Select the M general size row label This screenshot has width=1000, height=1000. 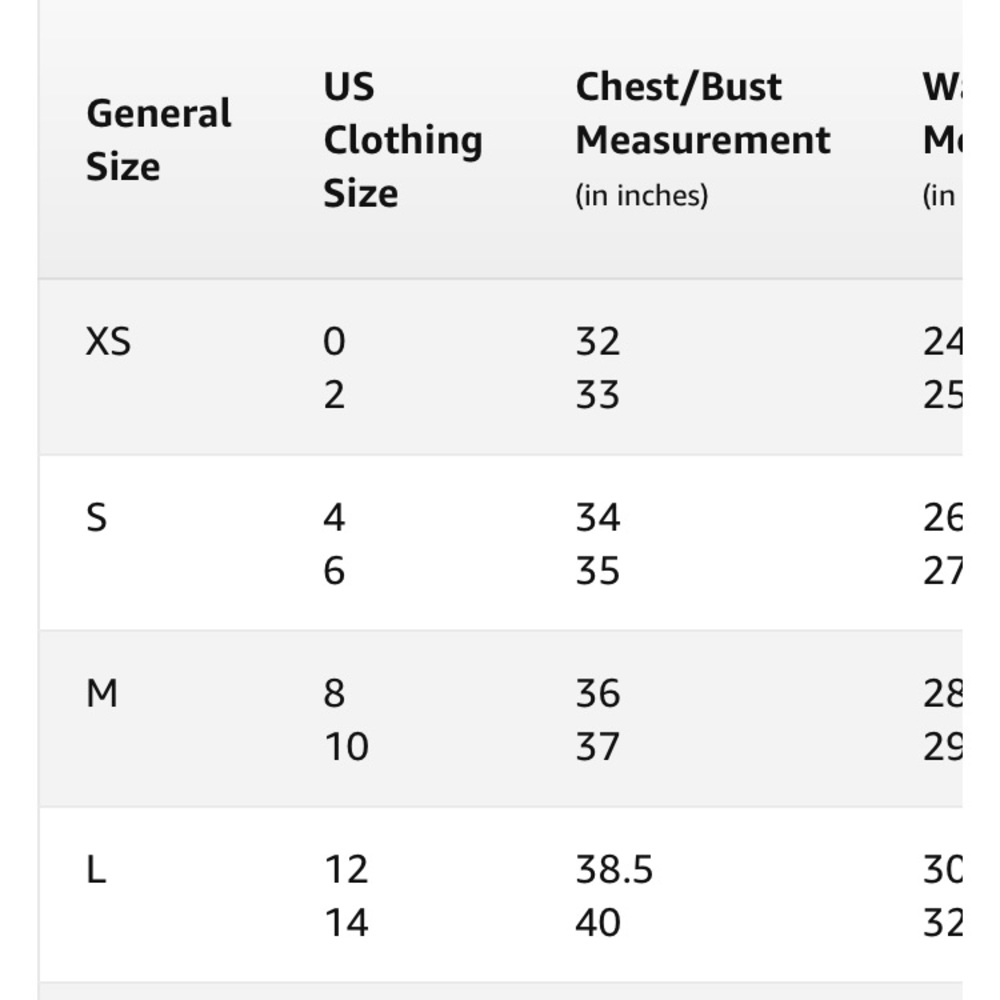point(102,693)
